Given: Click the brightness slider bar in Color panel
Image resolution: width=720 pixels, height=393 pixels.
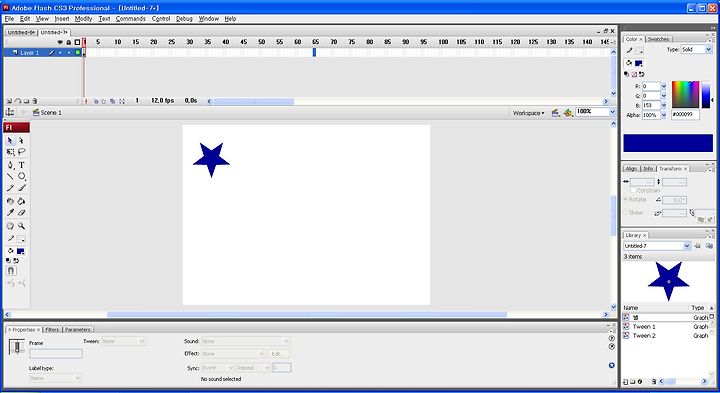Looking at the screenshot, I should click(706, 95).
